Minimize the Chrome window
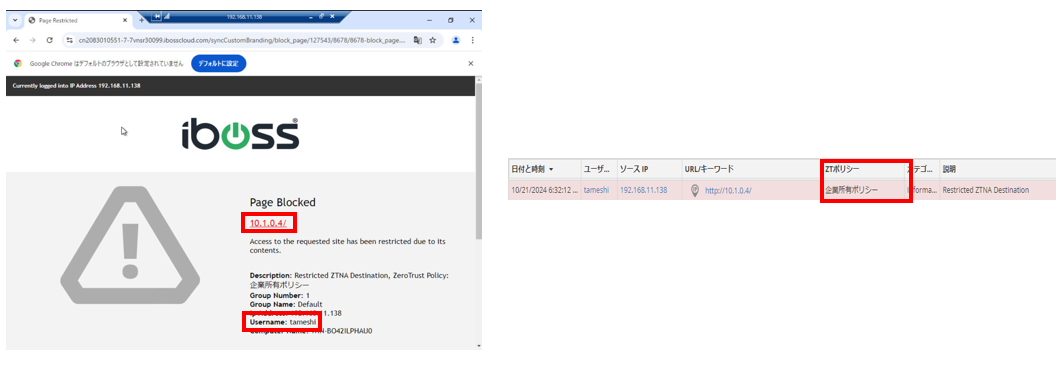This screenshot has height=367, width=1060. click(429, 20)
